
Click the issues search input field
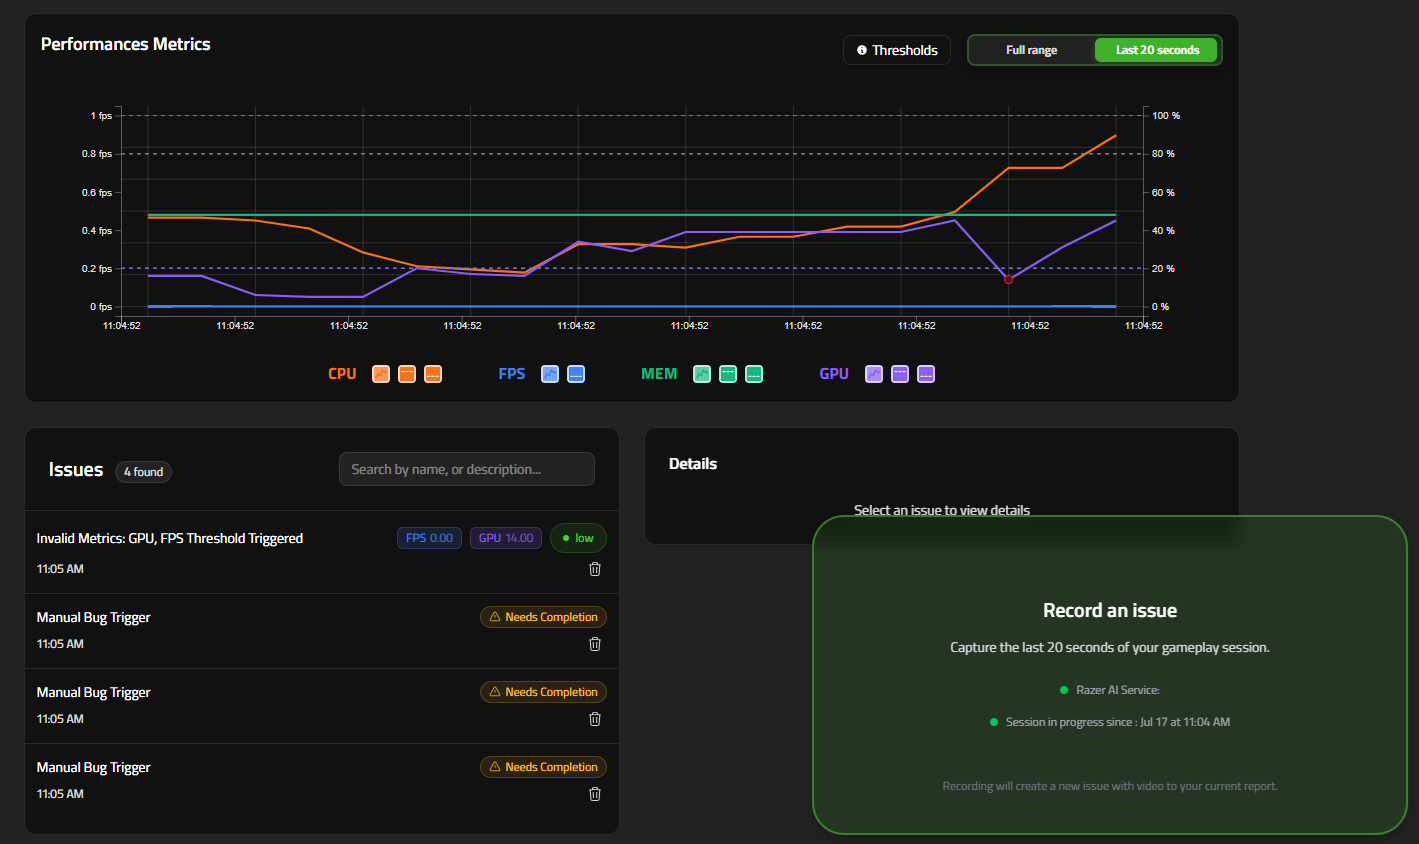point(467,469)
